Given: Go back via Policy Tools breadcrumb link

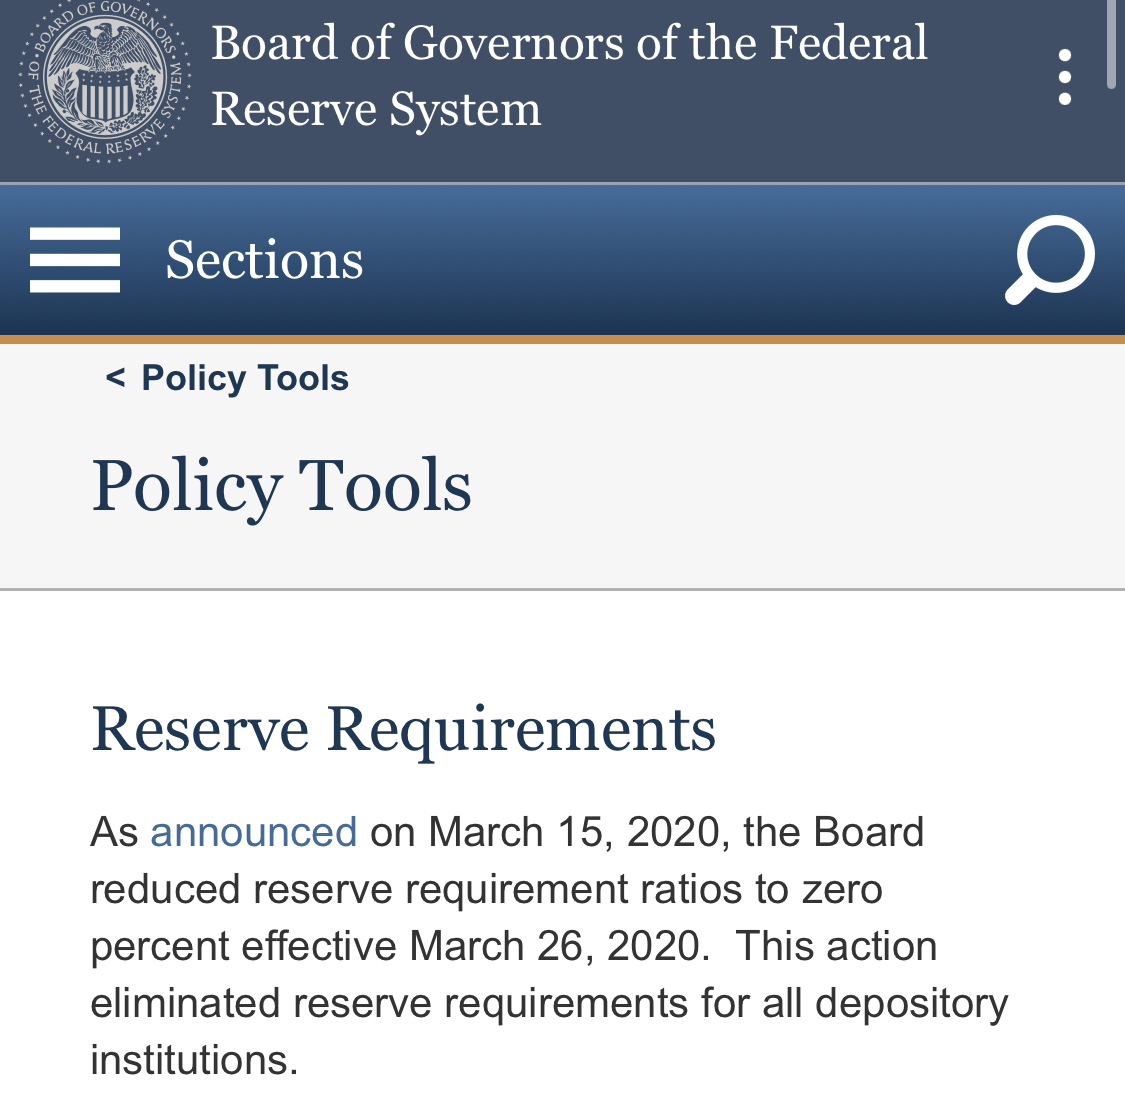Looking at the screenshot, I should click(245, 378).
